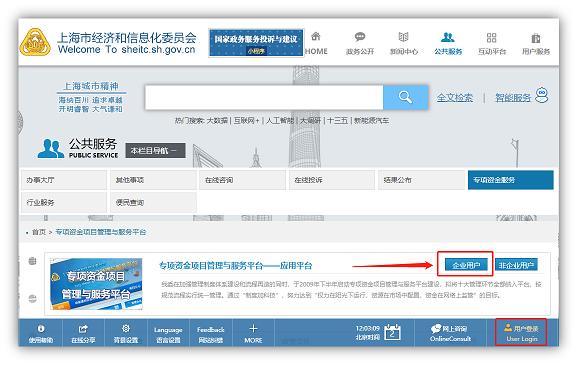Click the 企业用户 button
The height and width of the screenshot is (365, 578).
466,265
